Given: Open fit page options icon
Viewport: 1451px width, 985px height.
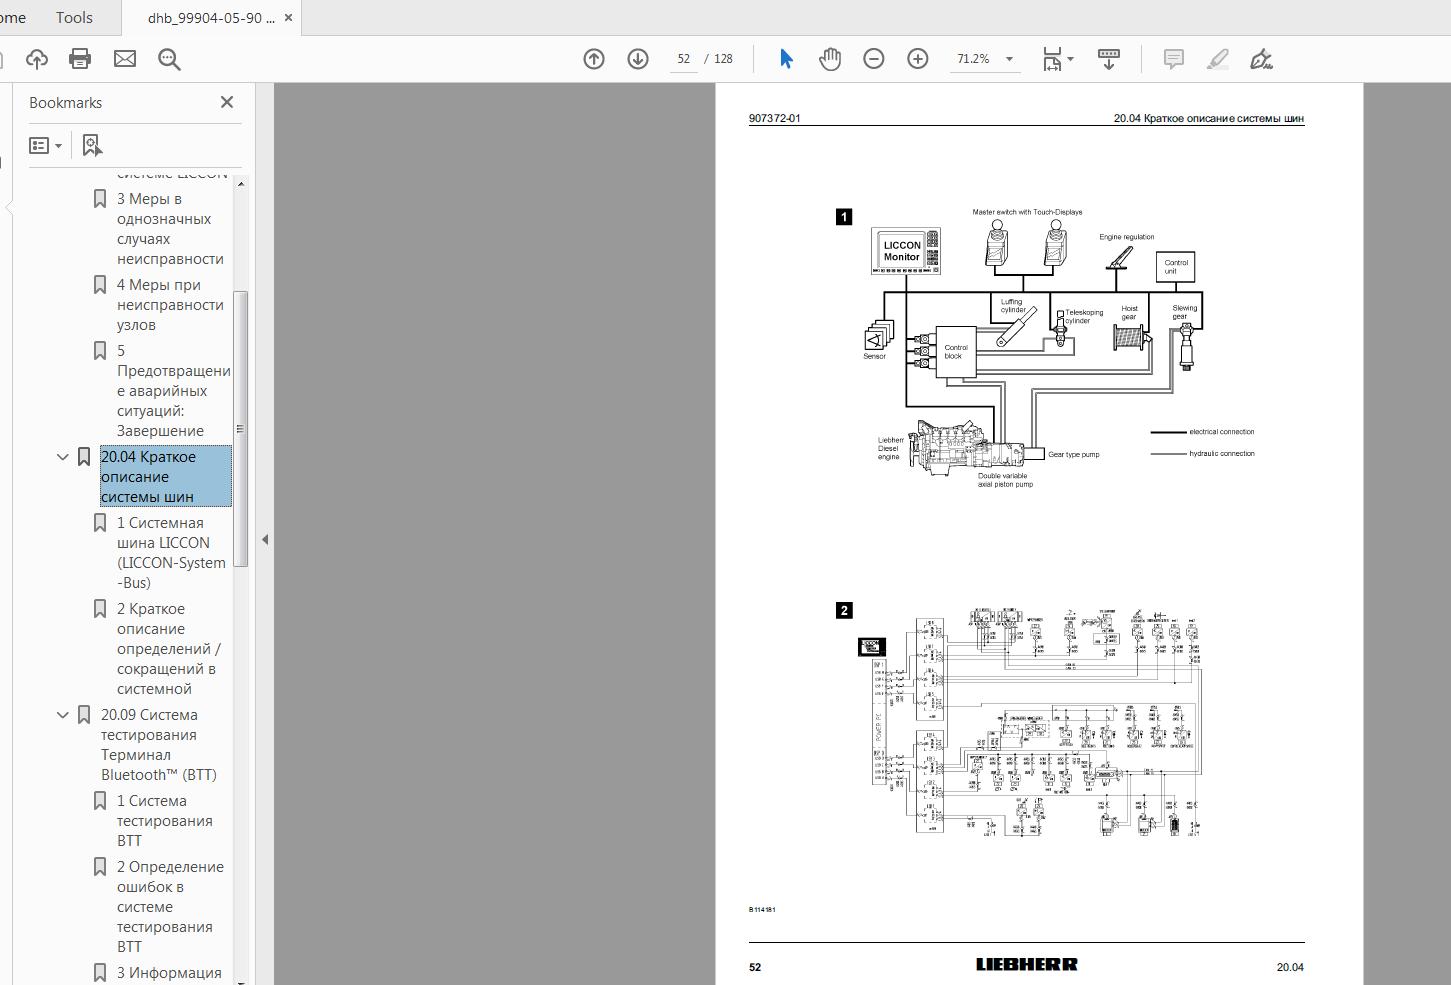Looking at the screenshot, I should point(1052,59).
